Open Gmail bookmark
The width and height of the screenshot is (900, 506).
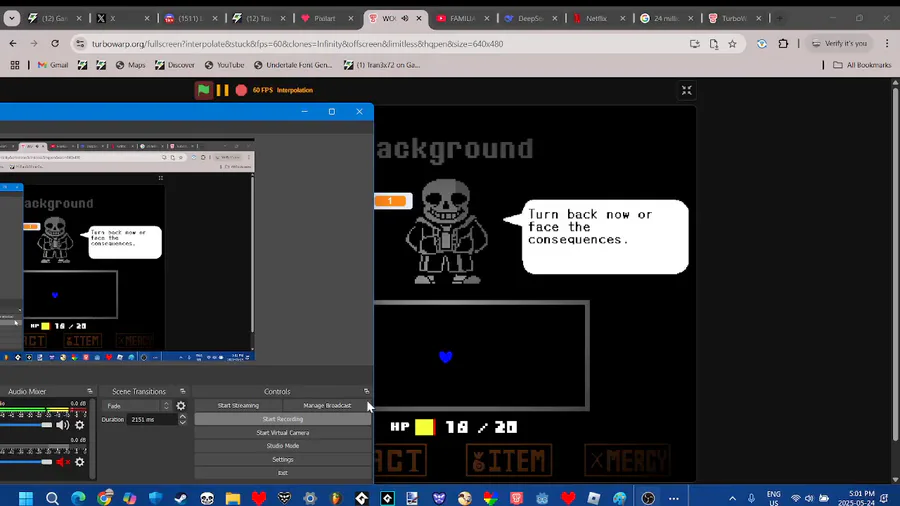pos(53,65)
